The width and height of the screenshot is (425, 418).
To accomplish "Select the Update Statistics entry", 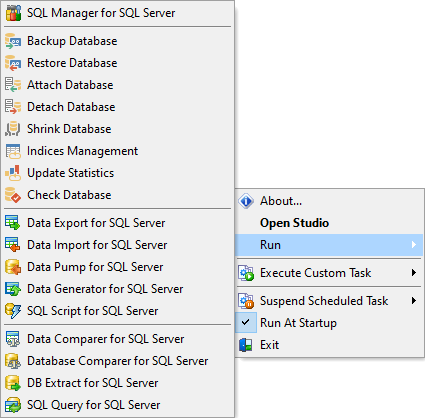I will pyautogui.click(x=117, y=173).
